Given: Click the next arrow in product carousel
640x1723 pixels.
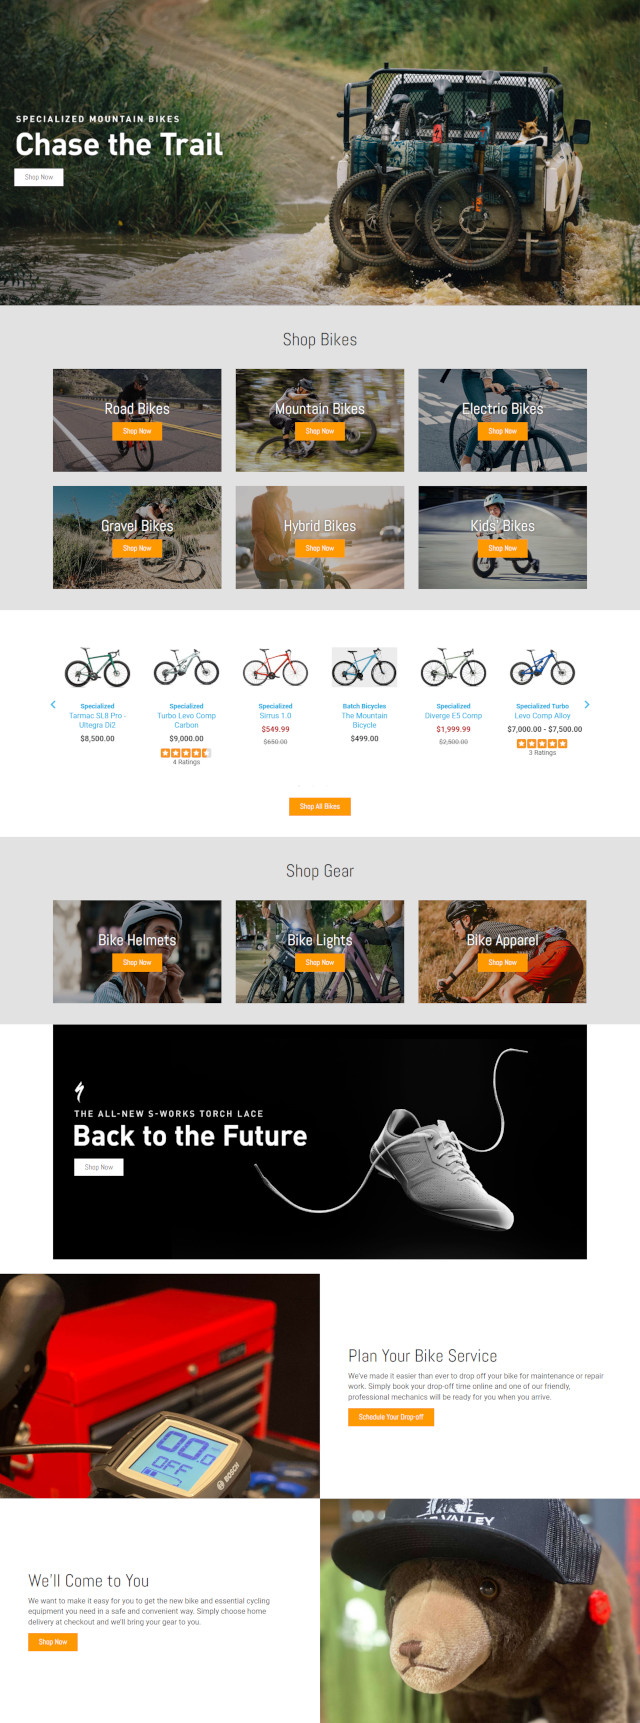Looking at the screenshot, I should point(587,705).
